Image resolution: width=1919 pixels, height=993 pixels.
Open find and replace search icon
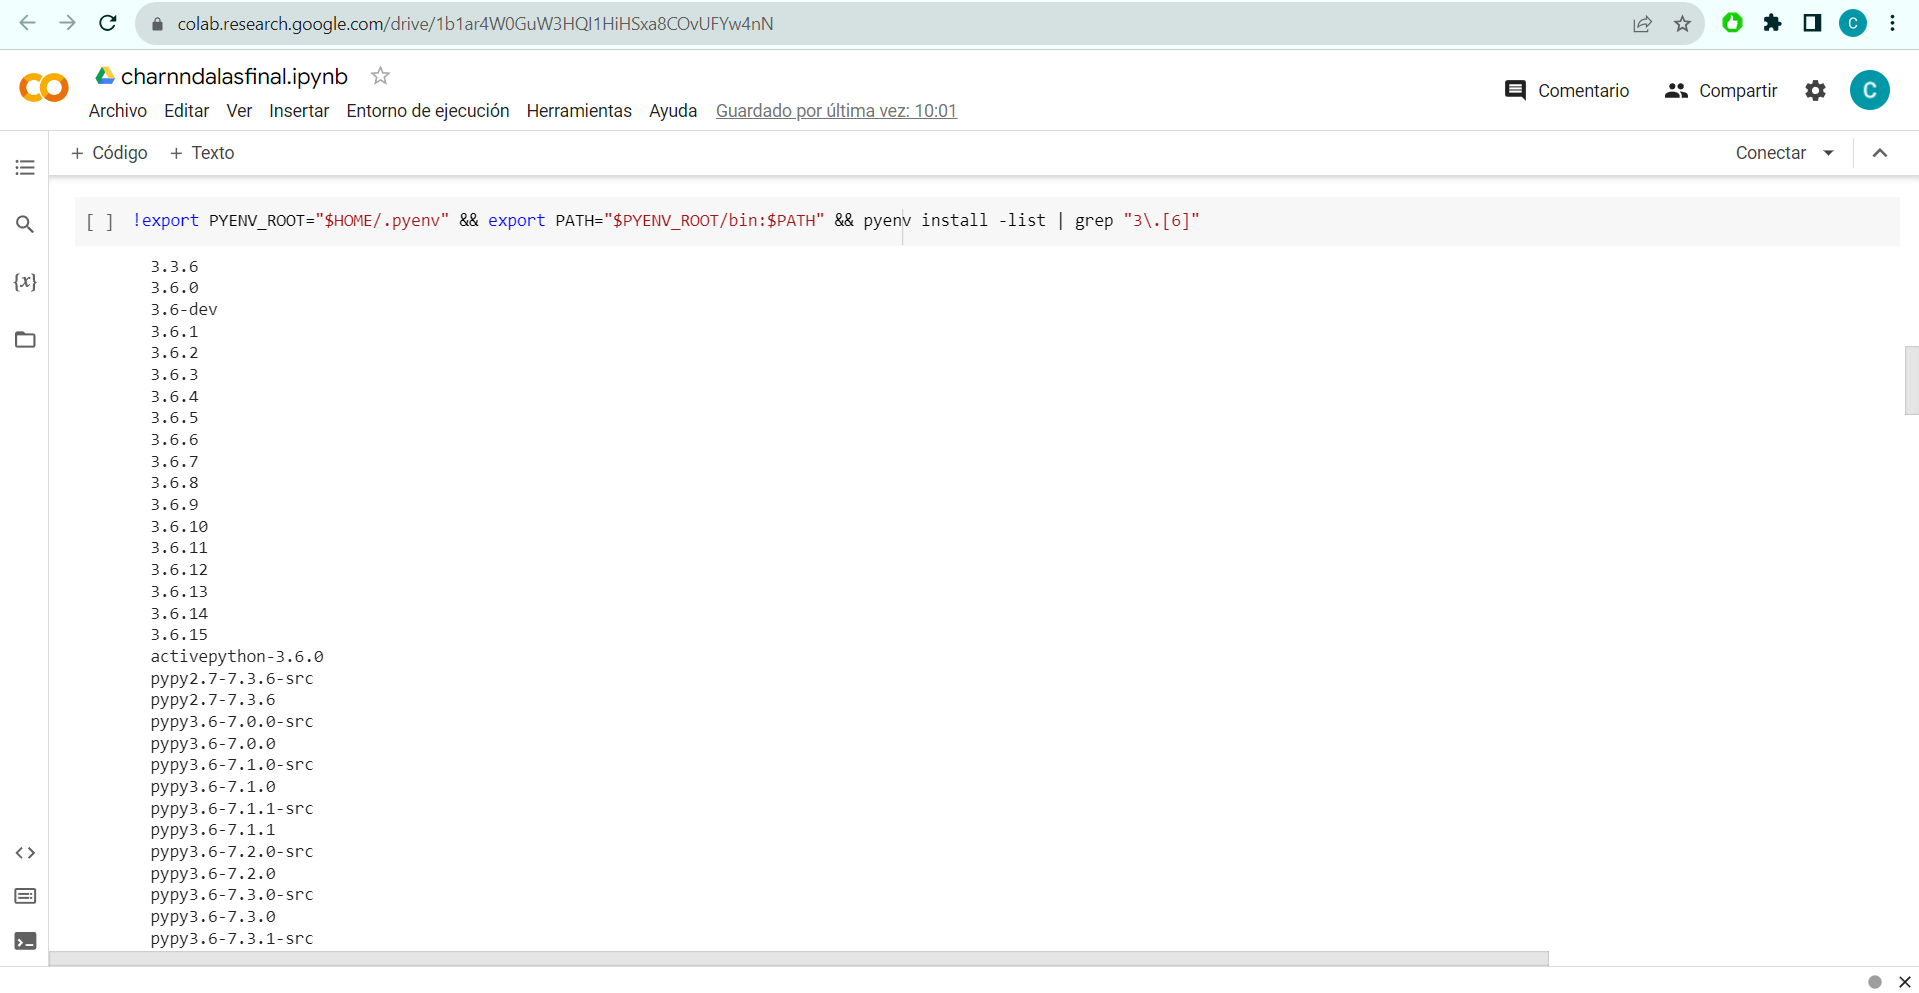click(25, 224)
